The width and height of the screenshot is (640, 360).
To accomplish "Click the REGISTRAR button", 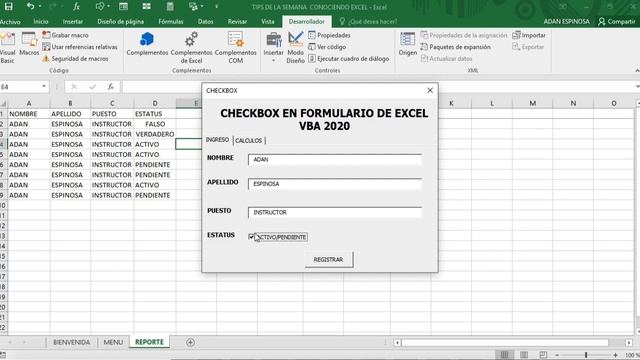I will (x=329, y=260).
